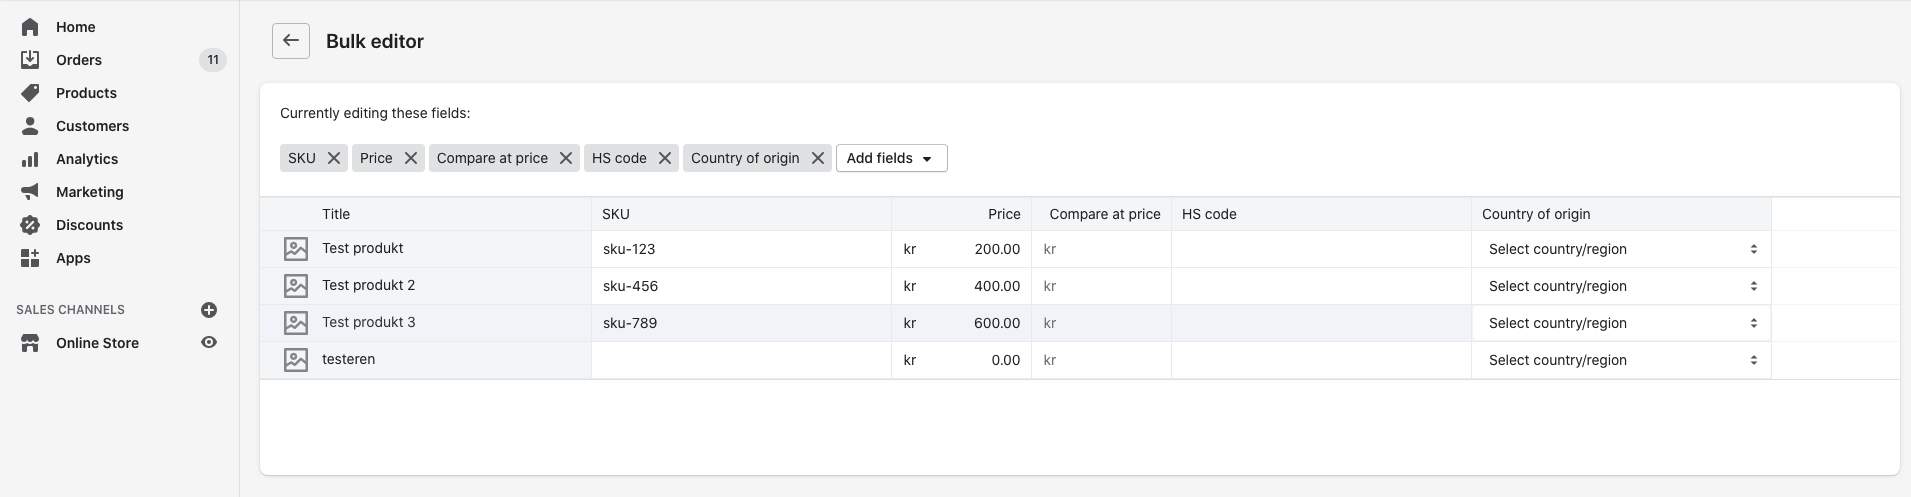Viewport: 1911px width, 497px height.
Task: View Online Store via eye icon
Action: [x=209, y=342]
